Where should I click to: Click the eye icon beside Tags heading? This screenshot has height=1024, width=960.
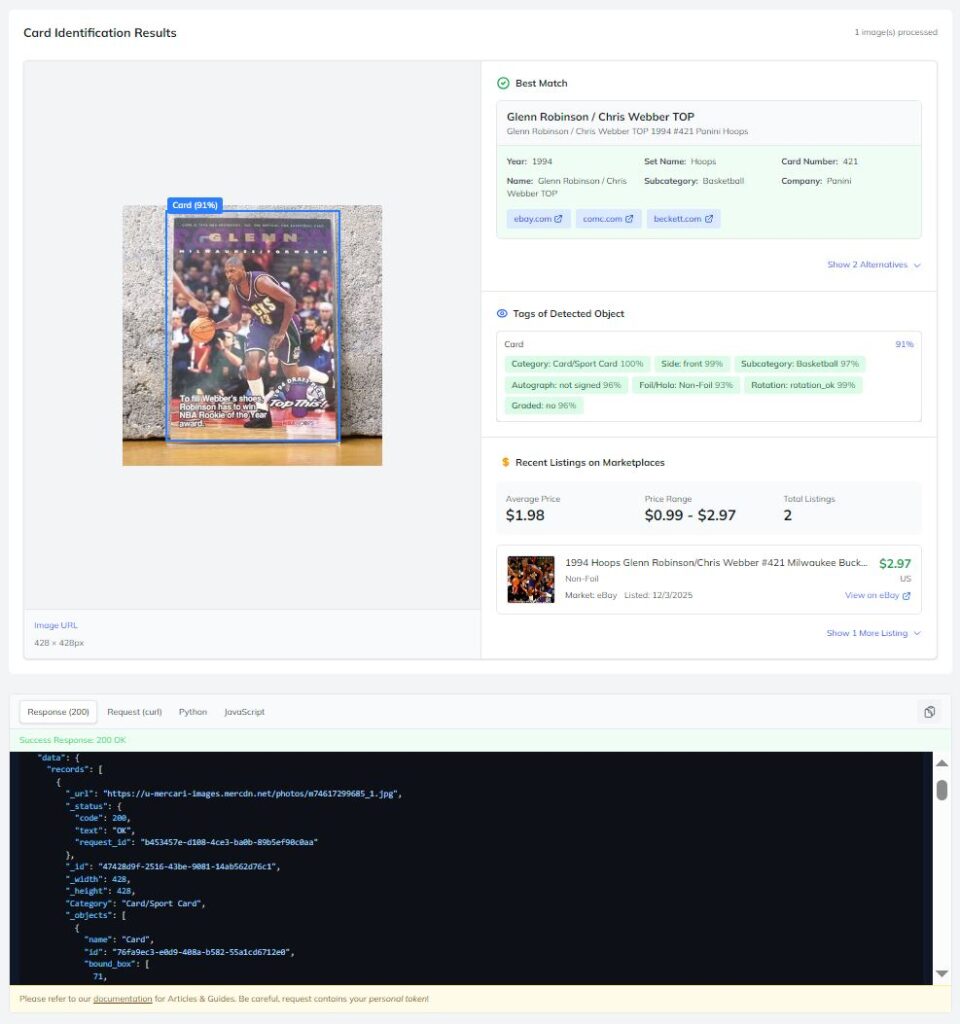(503, 314)
